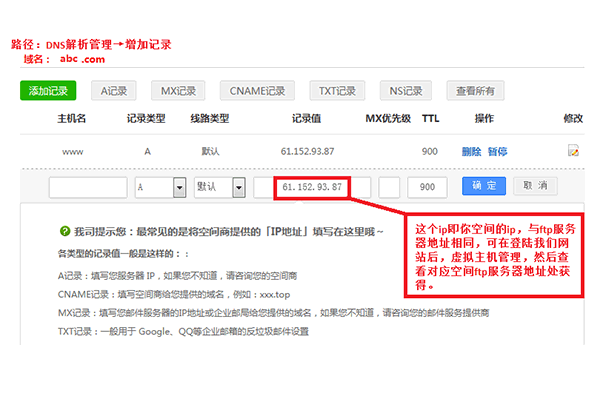Focus the MX优先级 input box
The image size is (600, 400).
tap(390, 187)
